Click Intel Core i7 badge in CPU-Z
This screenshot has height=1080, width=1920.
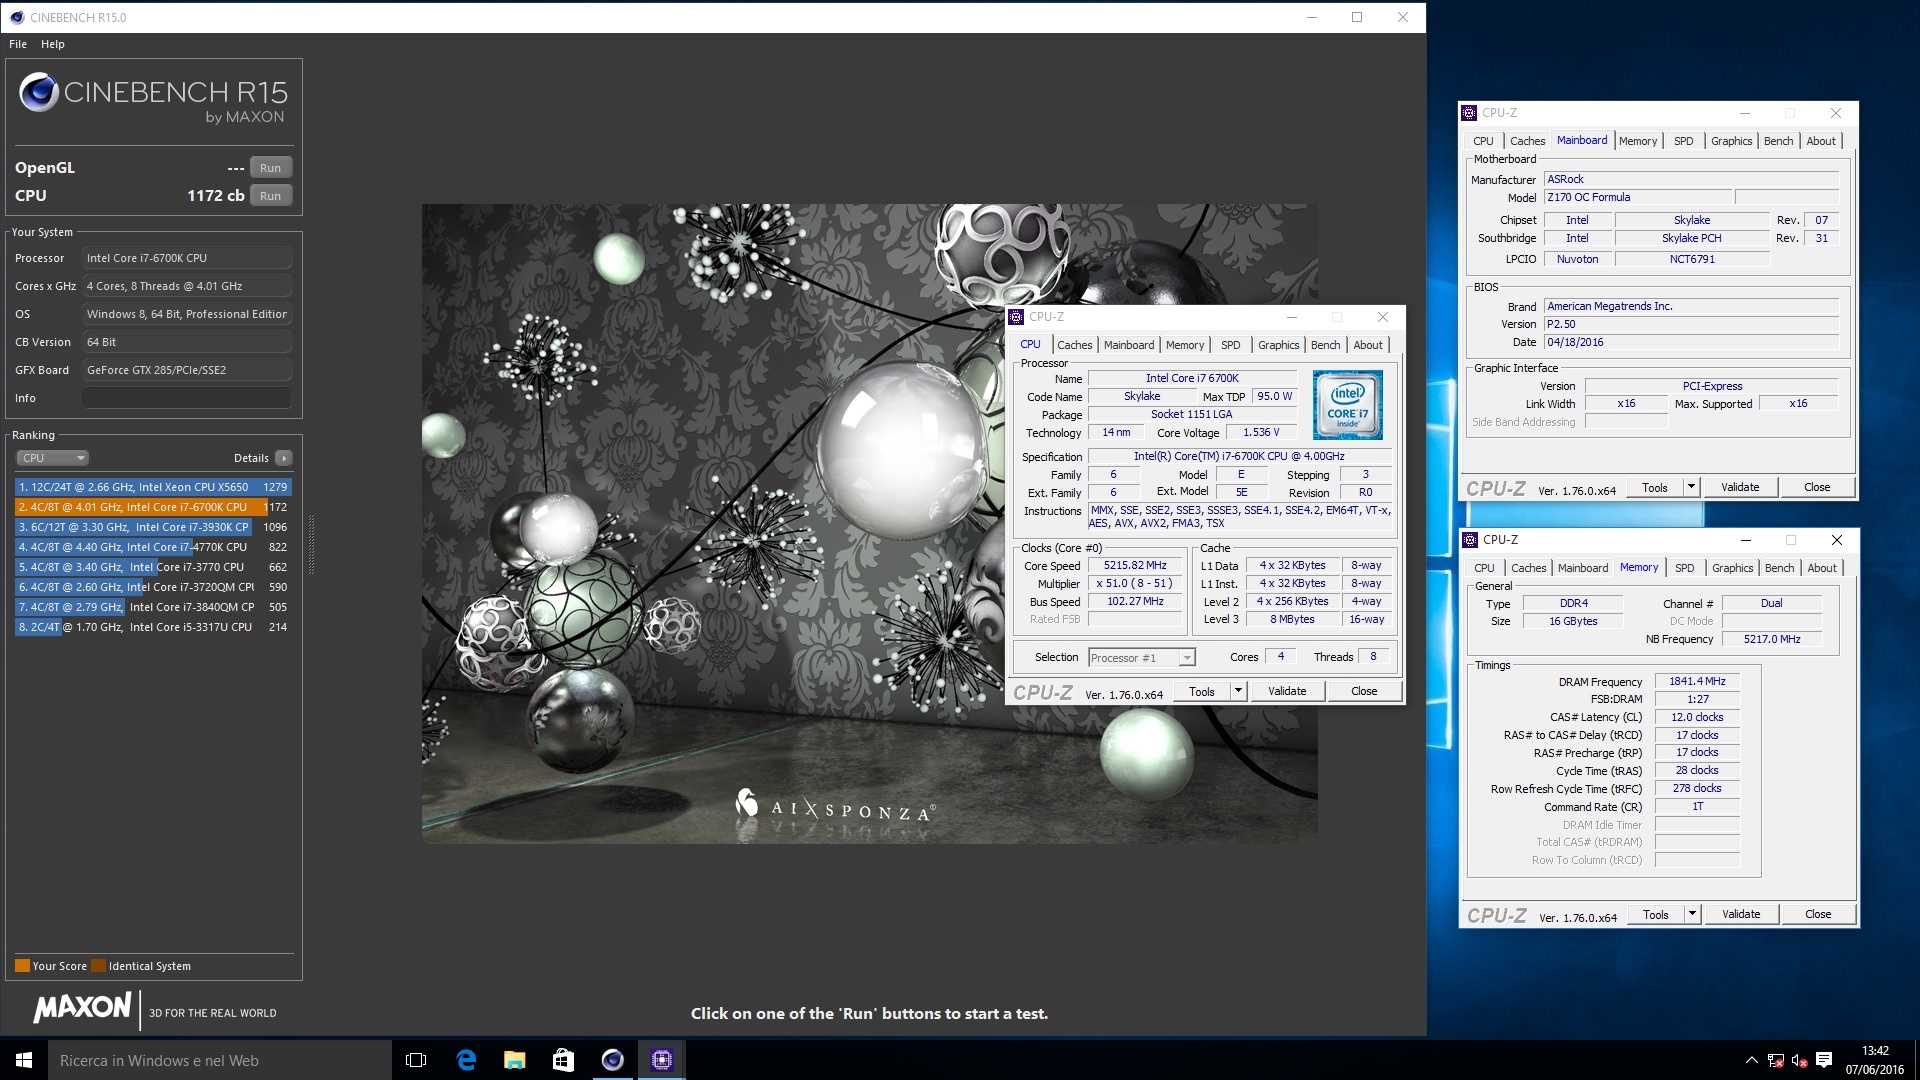point(1347,405)
